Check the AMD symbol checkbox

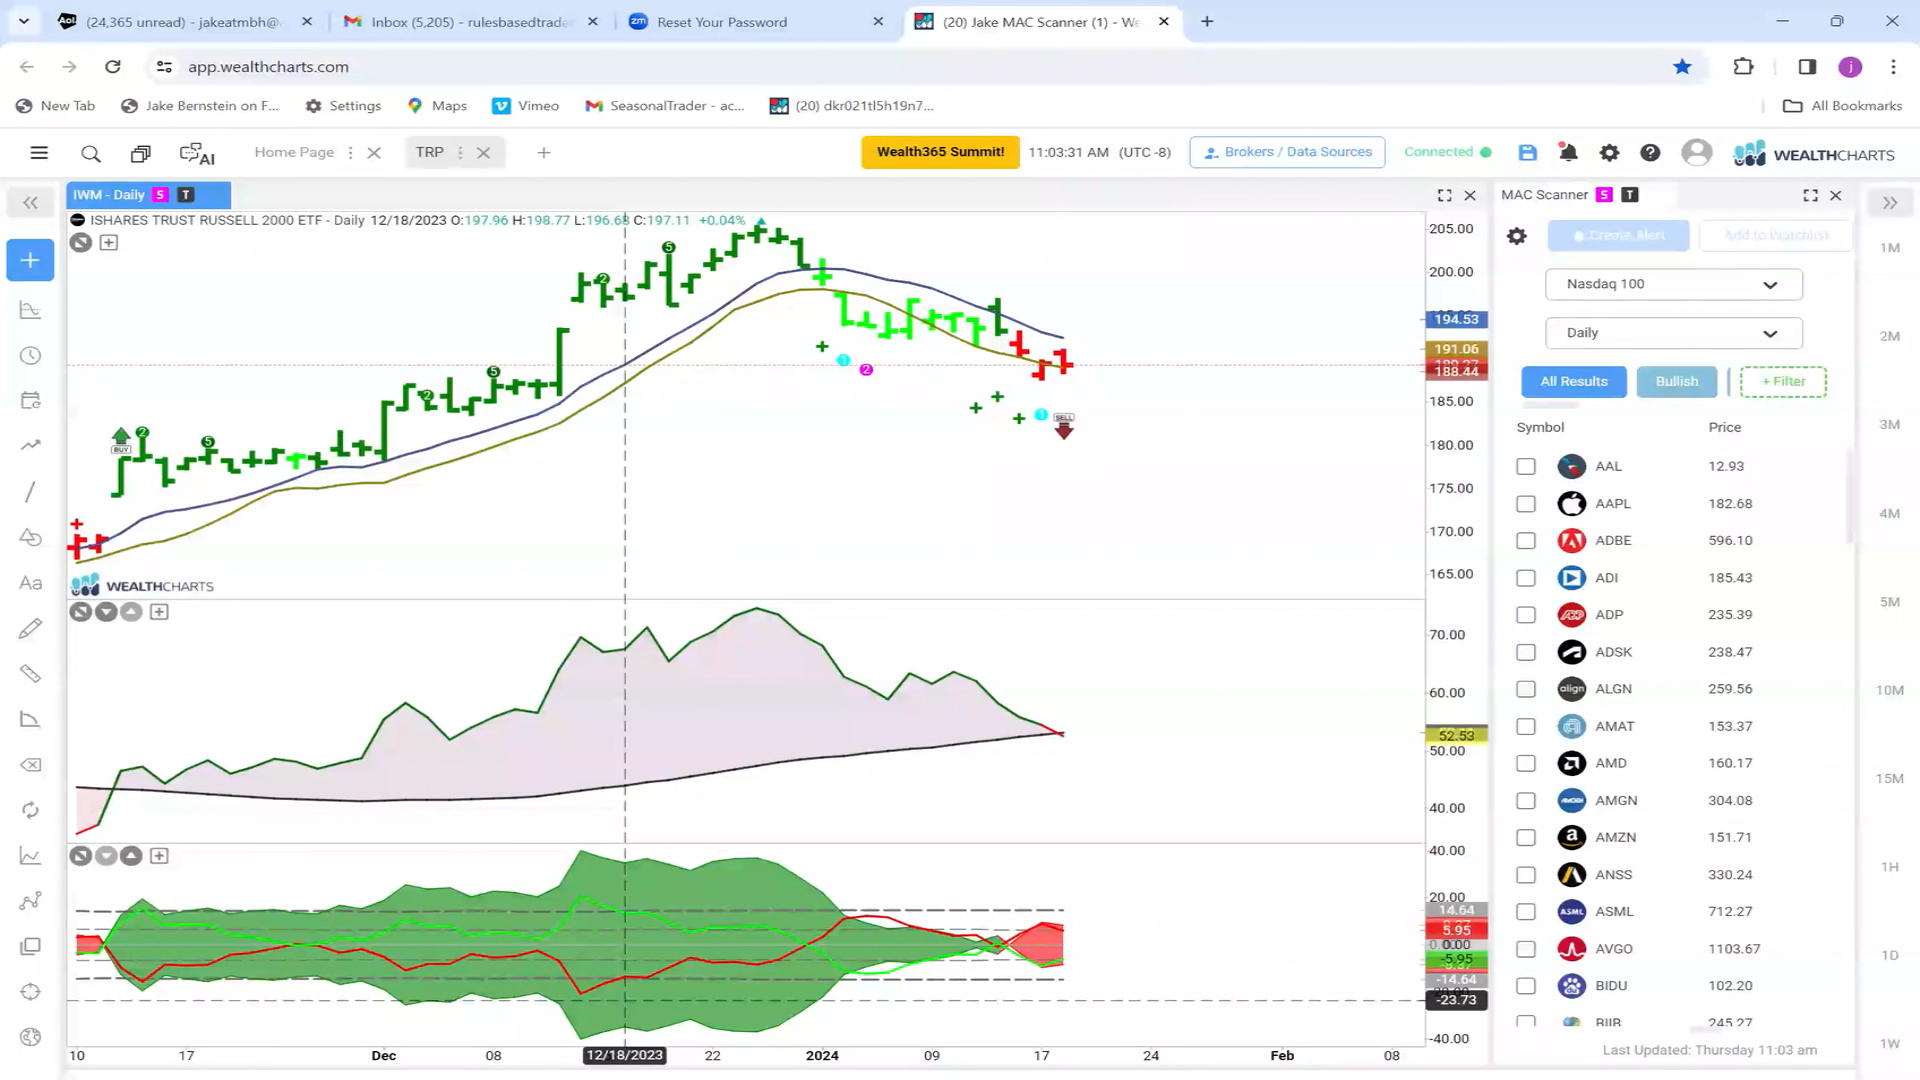1526,764
